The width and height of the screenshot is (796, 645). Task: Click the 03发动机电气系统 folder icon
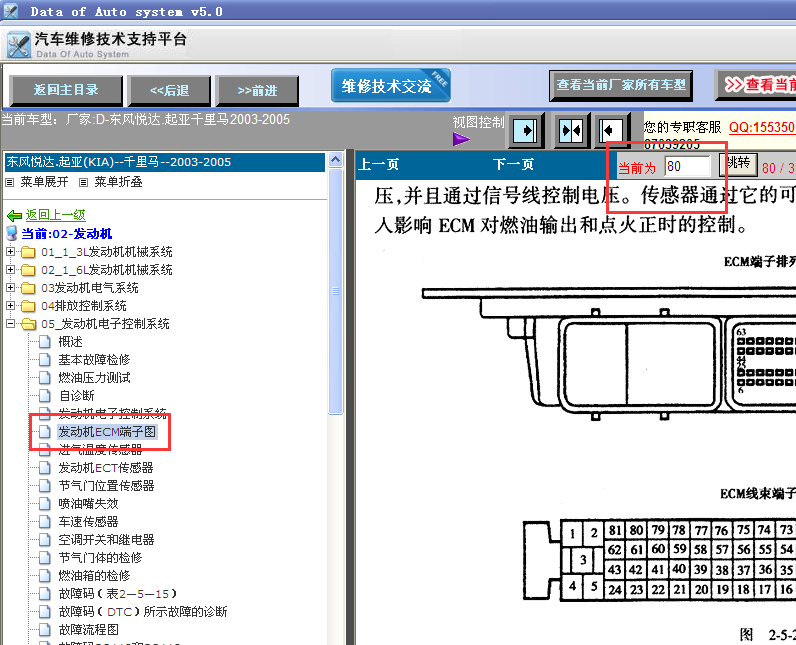[x=28, y=288]
